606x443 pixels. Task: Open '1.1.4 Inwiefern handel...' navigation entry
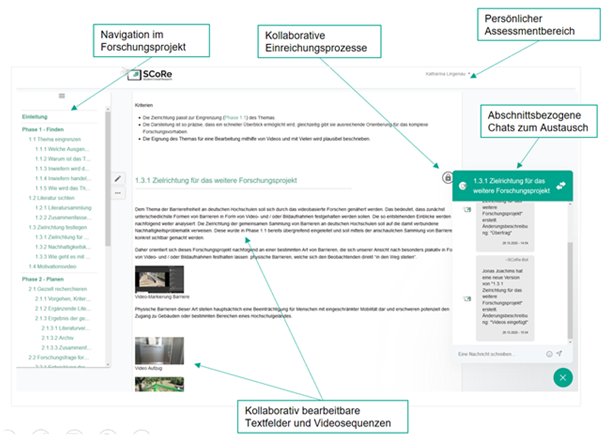coord(63,178)
